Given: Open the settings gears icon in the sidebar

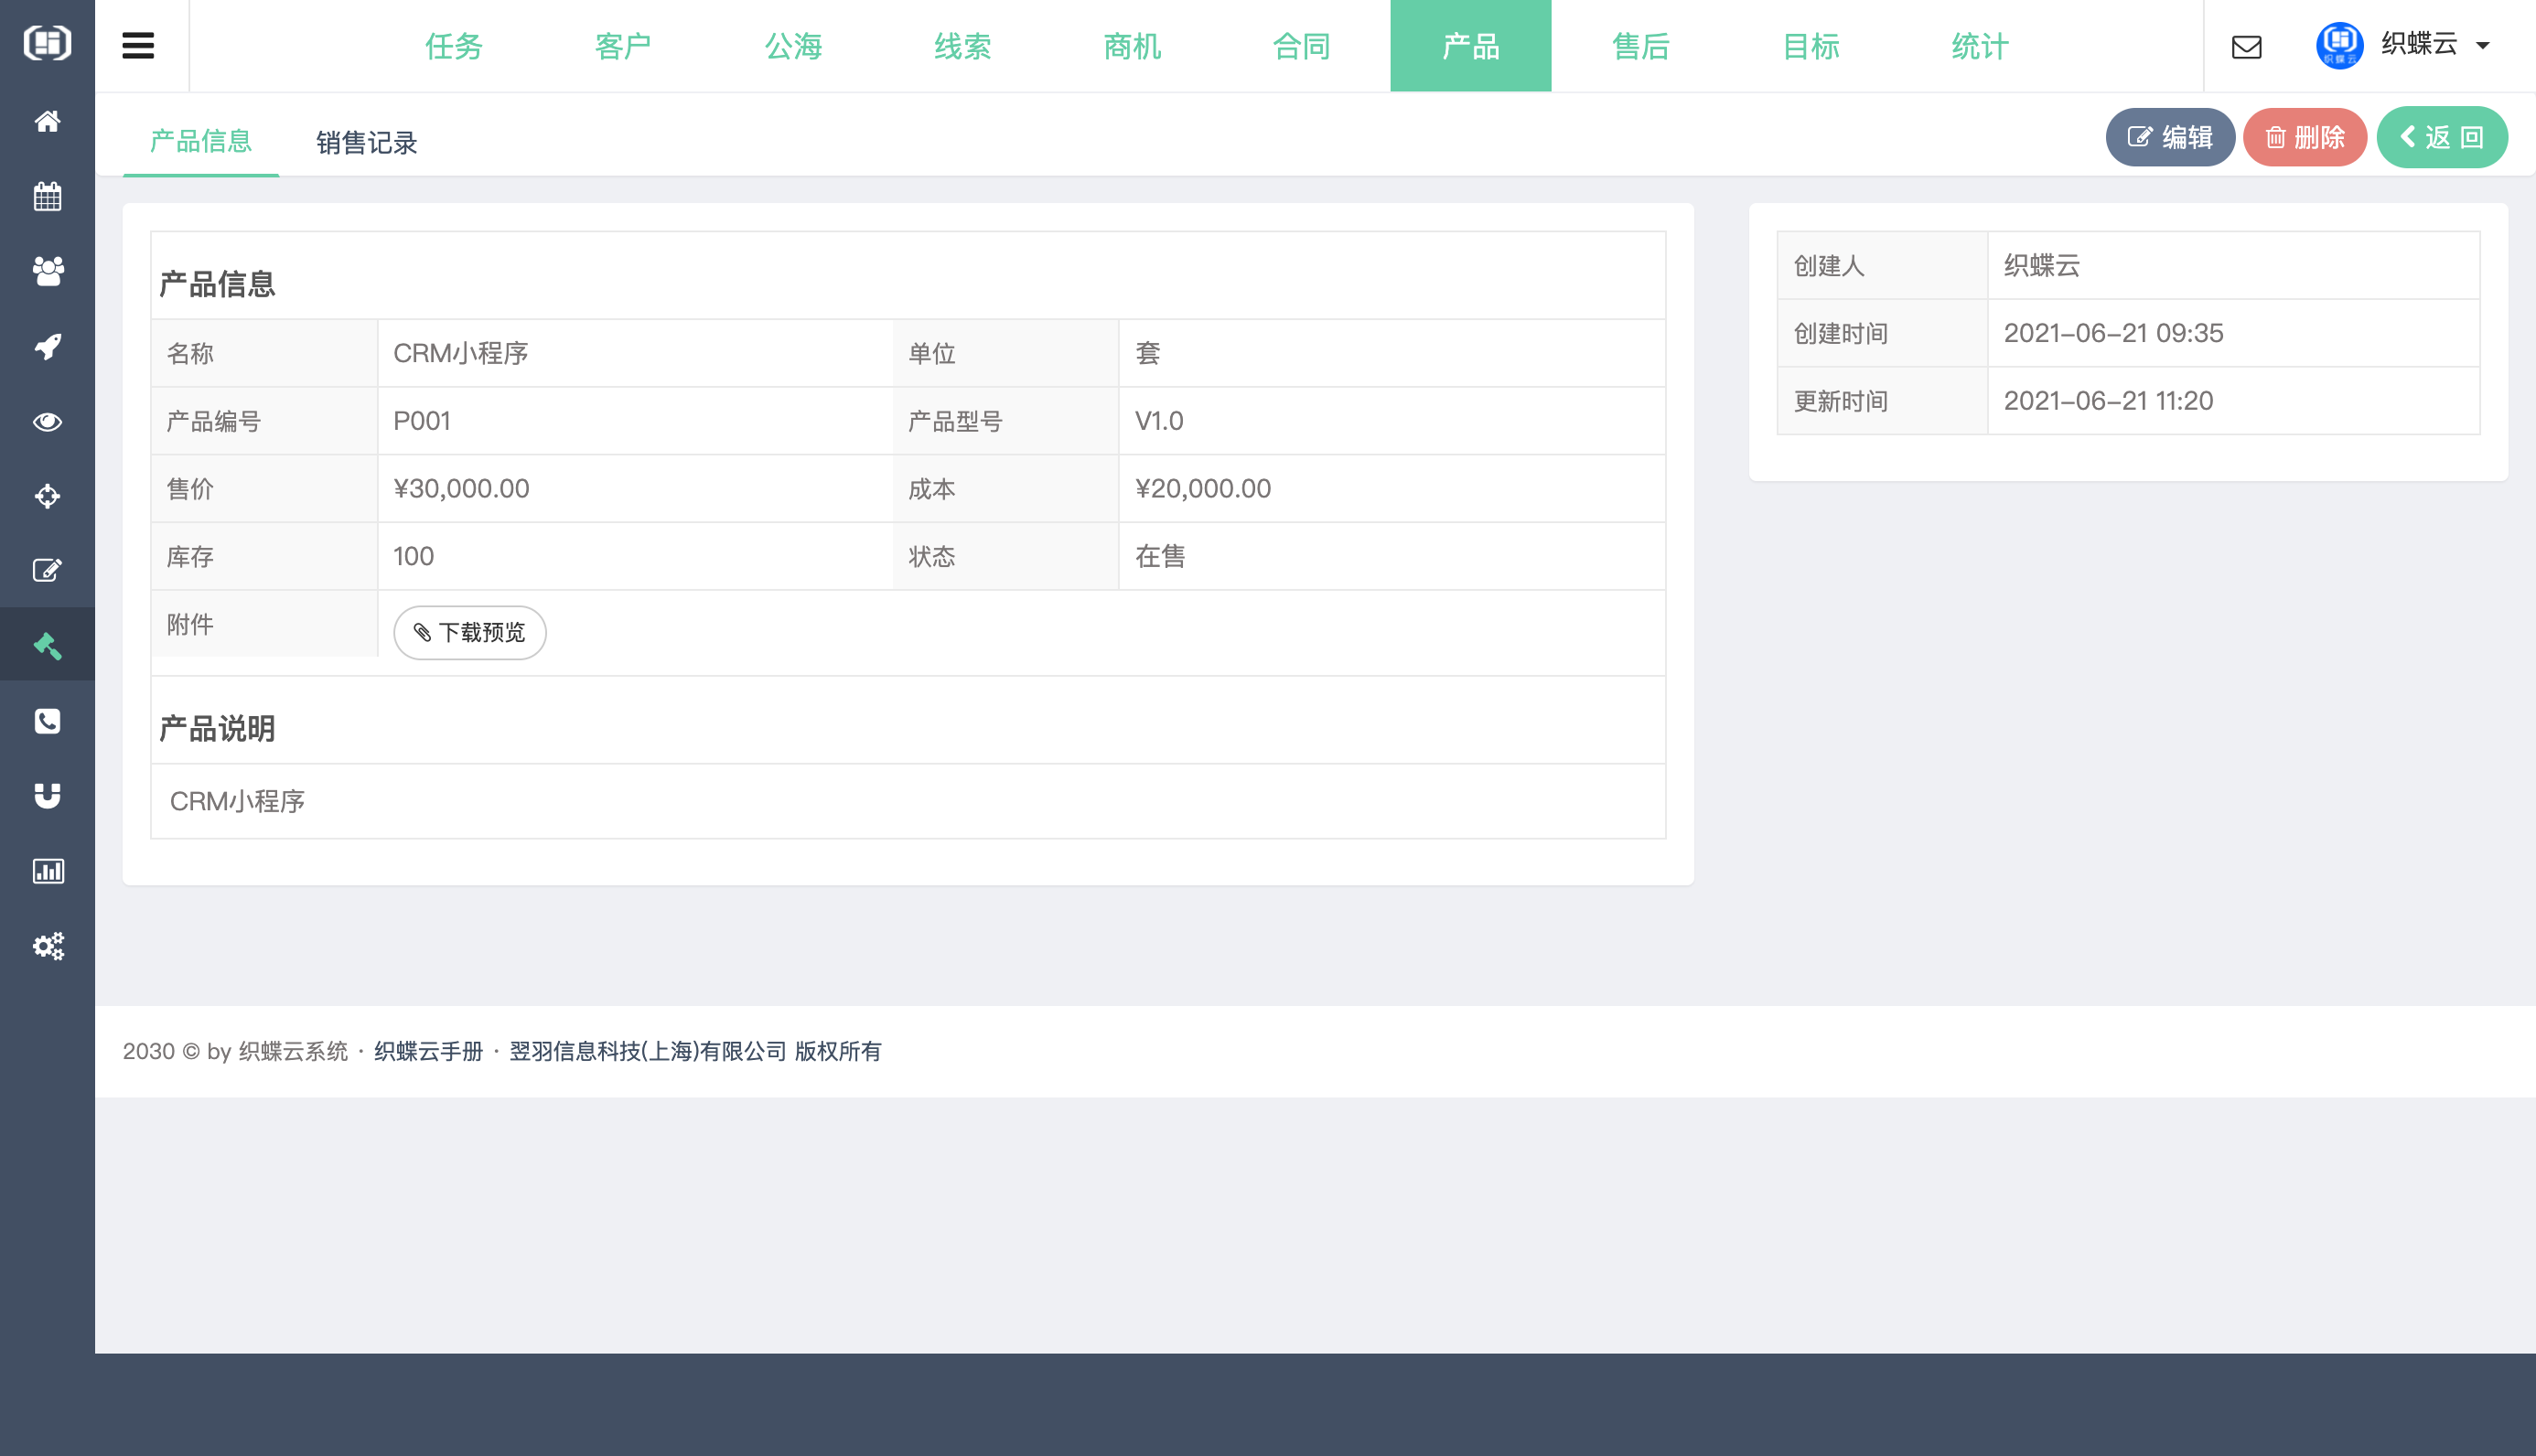Looking at the screenshot, I should point(47,946).
